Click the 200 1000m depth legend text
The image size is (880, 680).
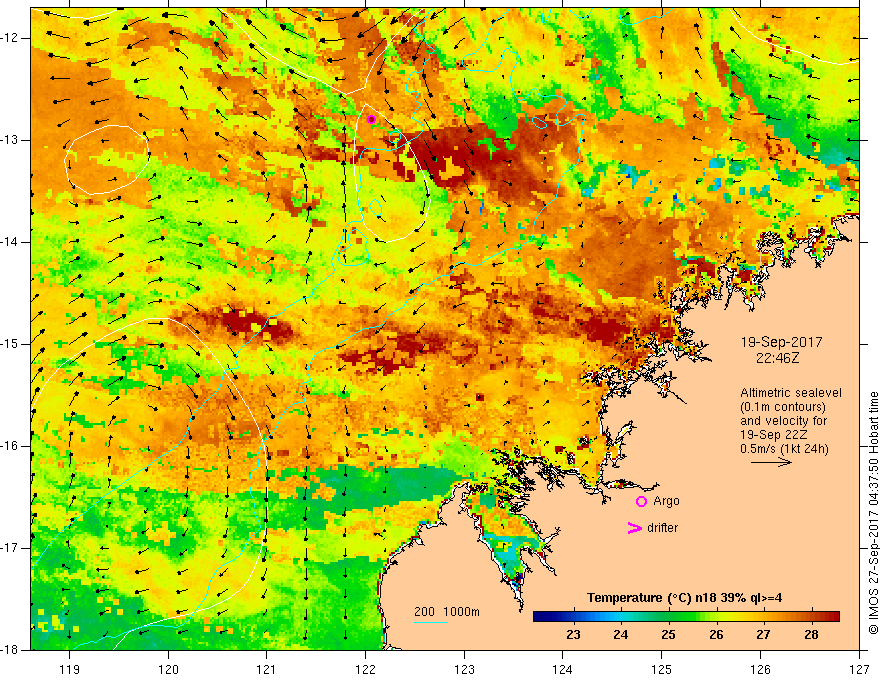pyautogui.click(x=447, y=612)
